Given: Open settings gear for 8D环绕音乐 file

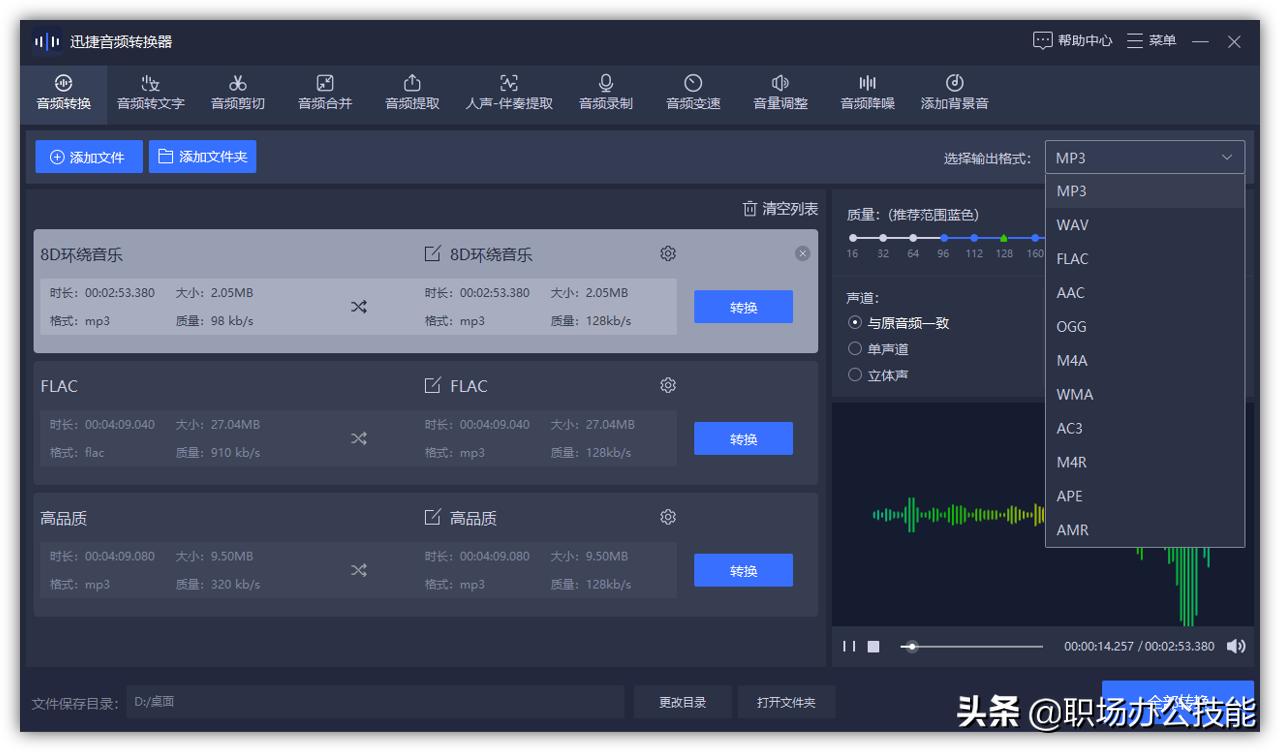Looking at the screenshot, I should 667,253.
